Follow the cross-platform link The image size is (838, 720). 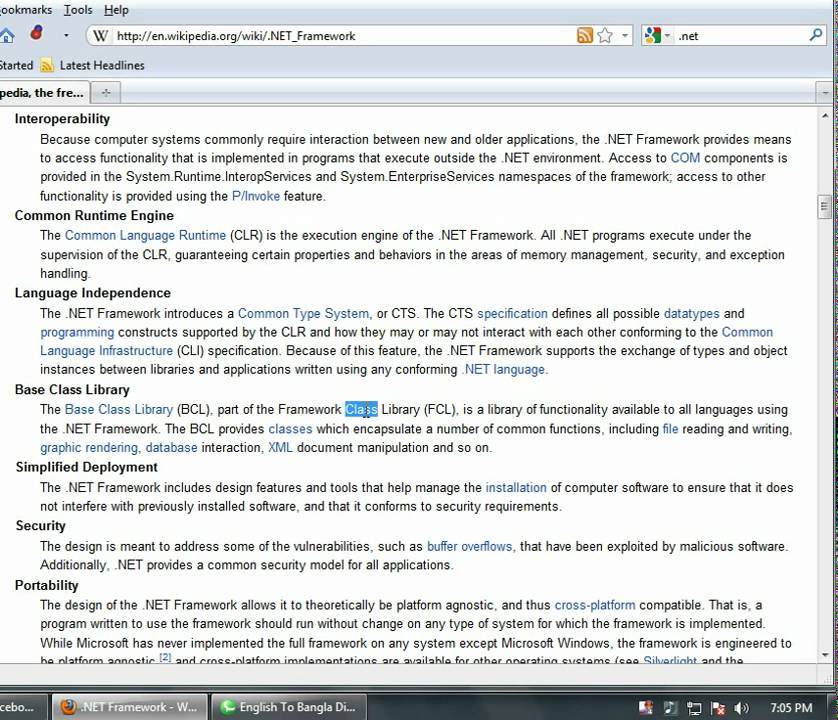[595, 605]
